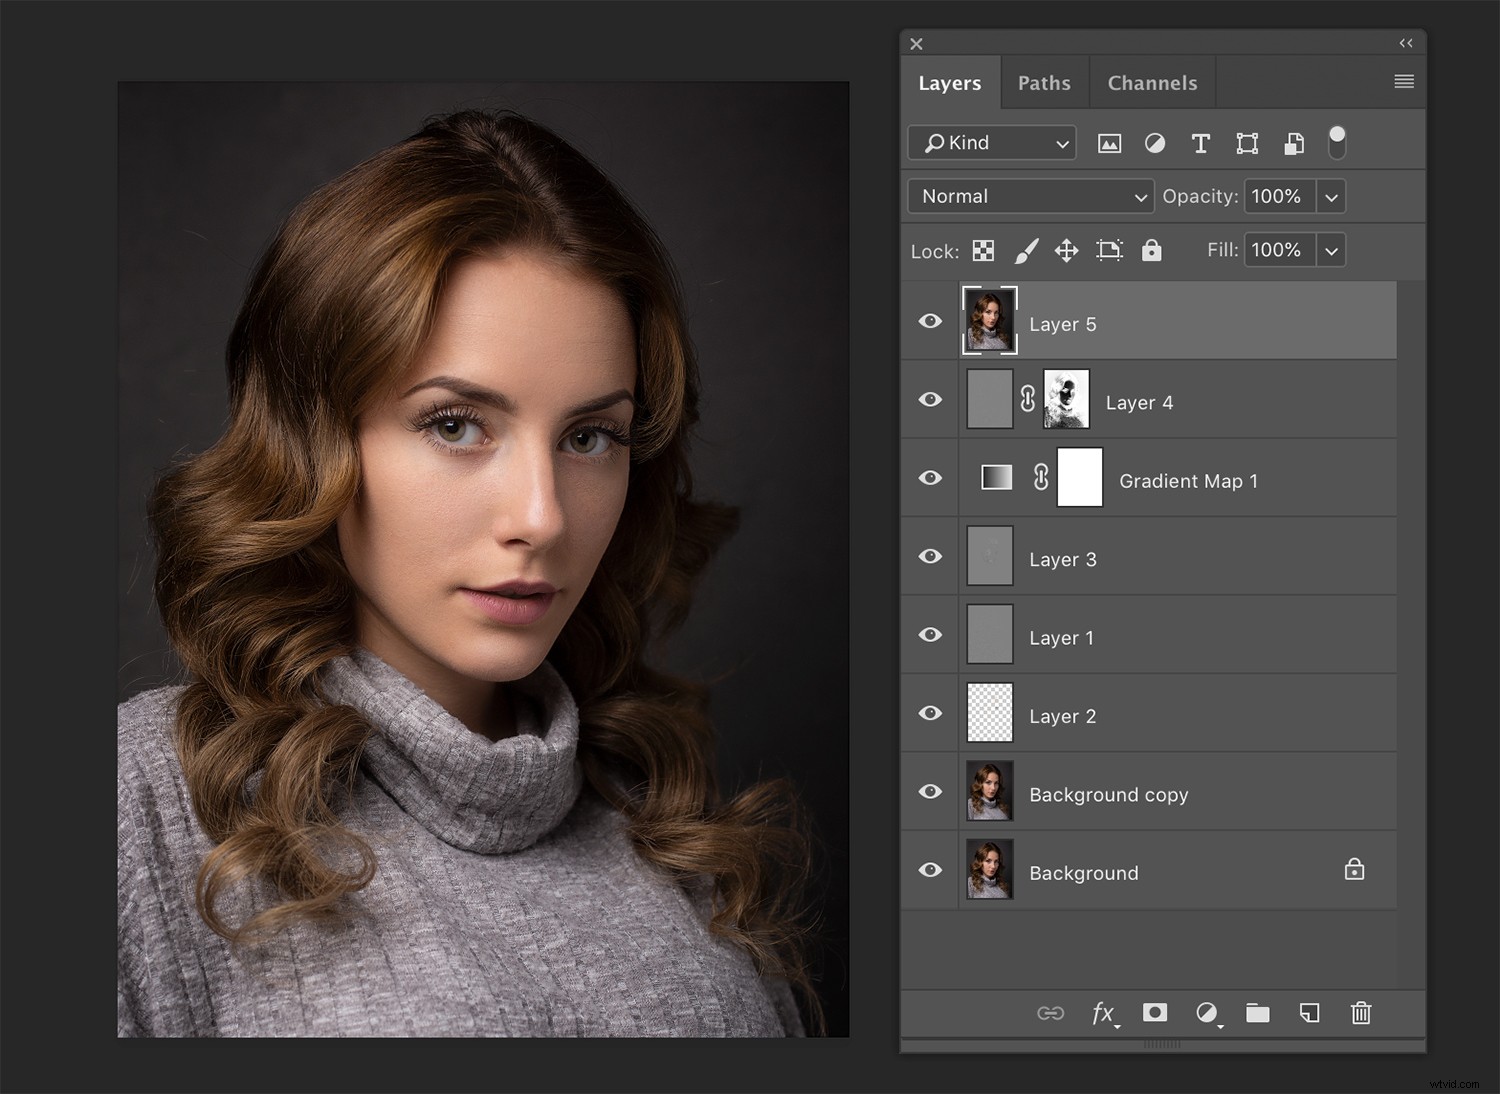Switch to the Channels tab

1152,82
